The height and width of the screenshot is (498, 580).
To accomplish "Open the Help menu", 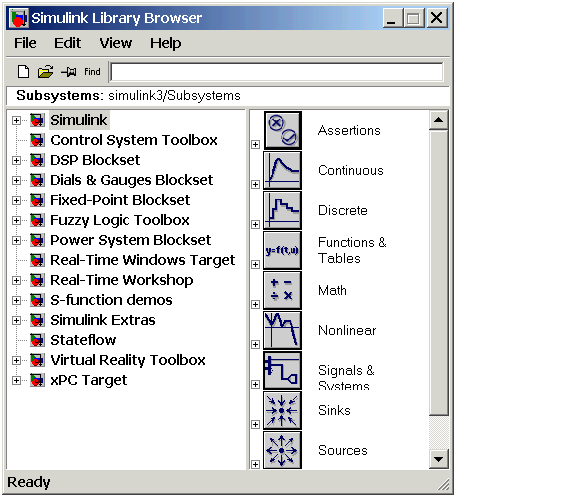I will pos(165,43).
